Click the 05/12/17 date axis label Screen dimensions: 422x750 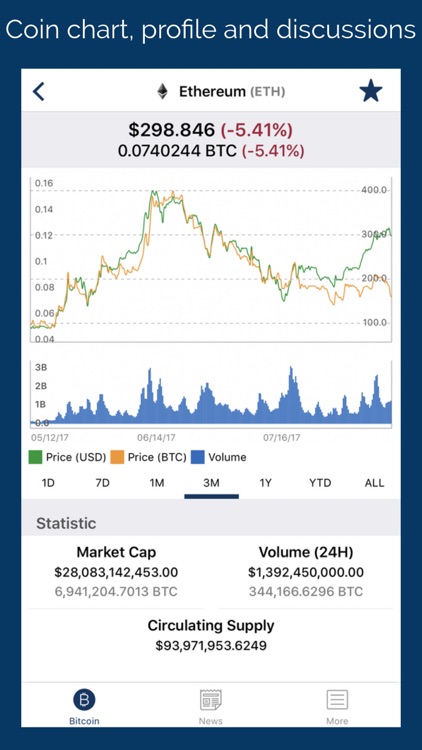[x=50, y=437]
